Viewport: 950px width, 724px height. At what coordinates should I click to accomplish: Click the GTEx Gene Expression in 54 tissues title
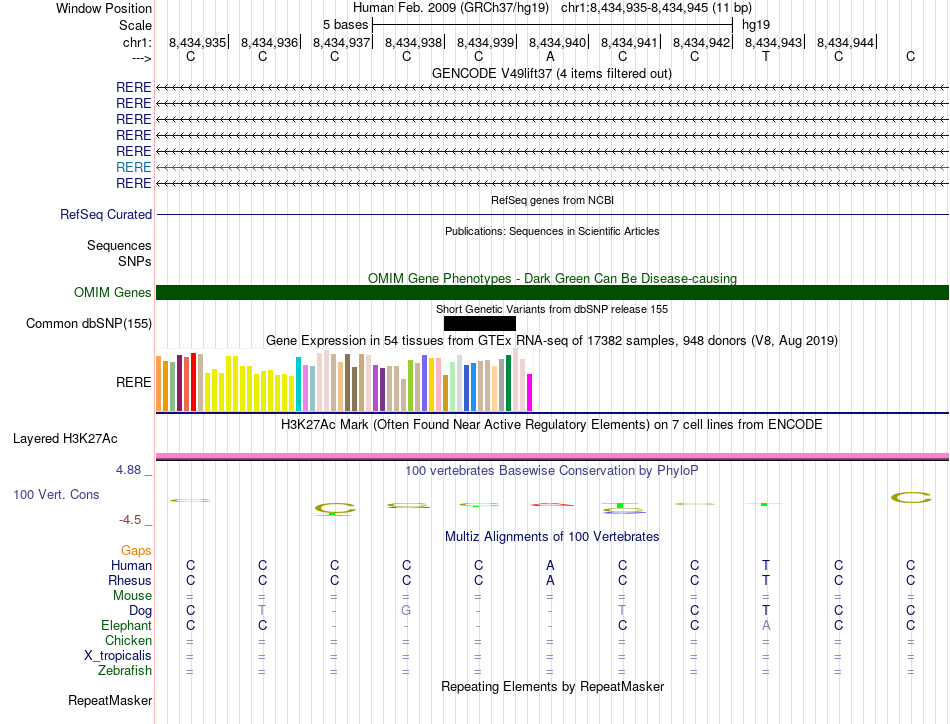[552, 340]
